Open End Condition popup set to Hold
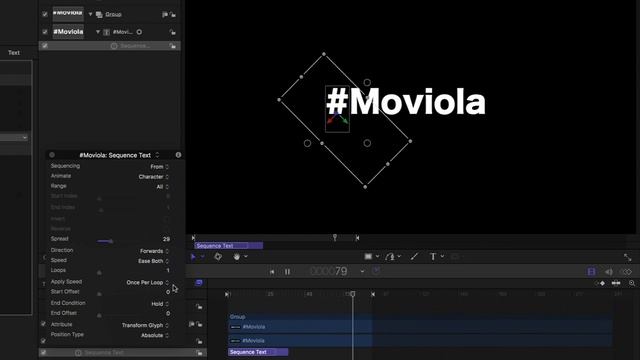This screenshot has height=360, width=640. (x=160, y=304)
